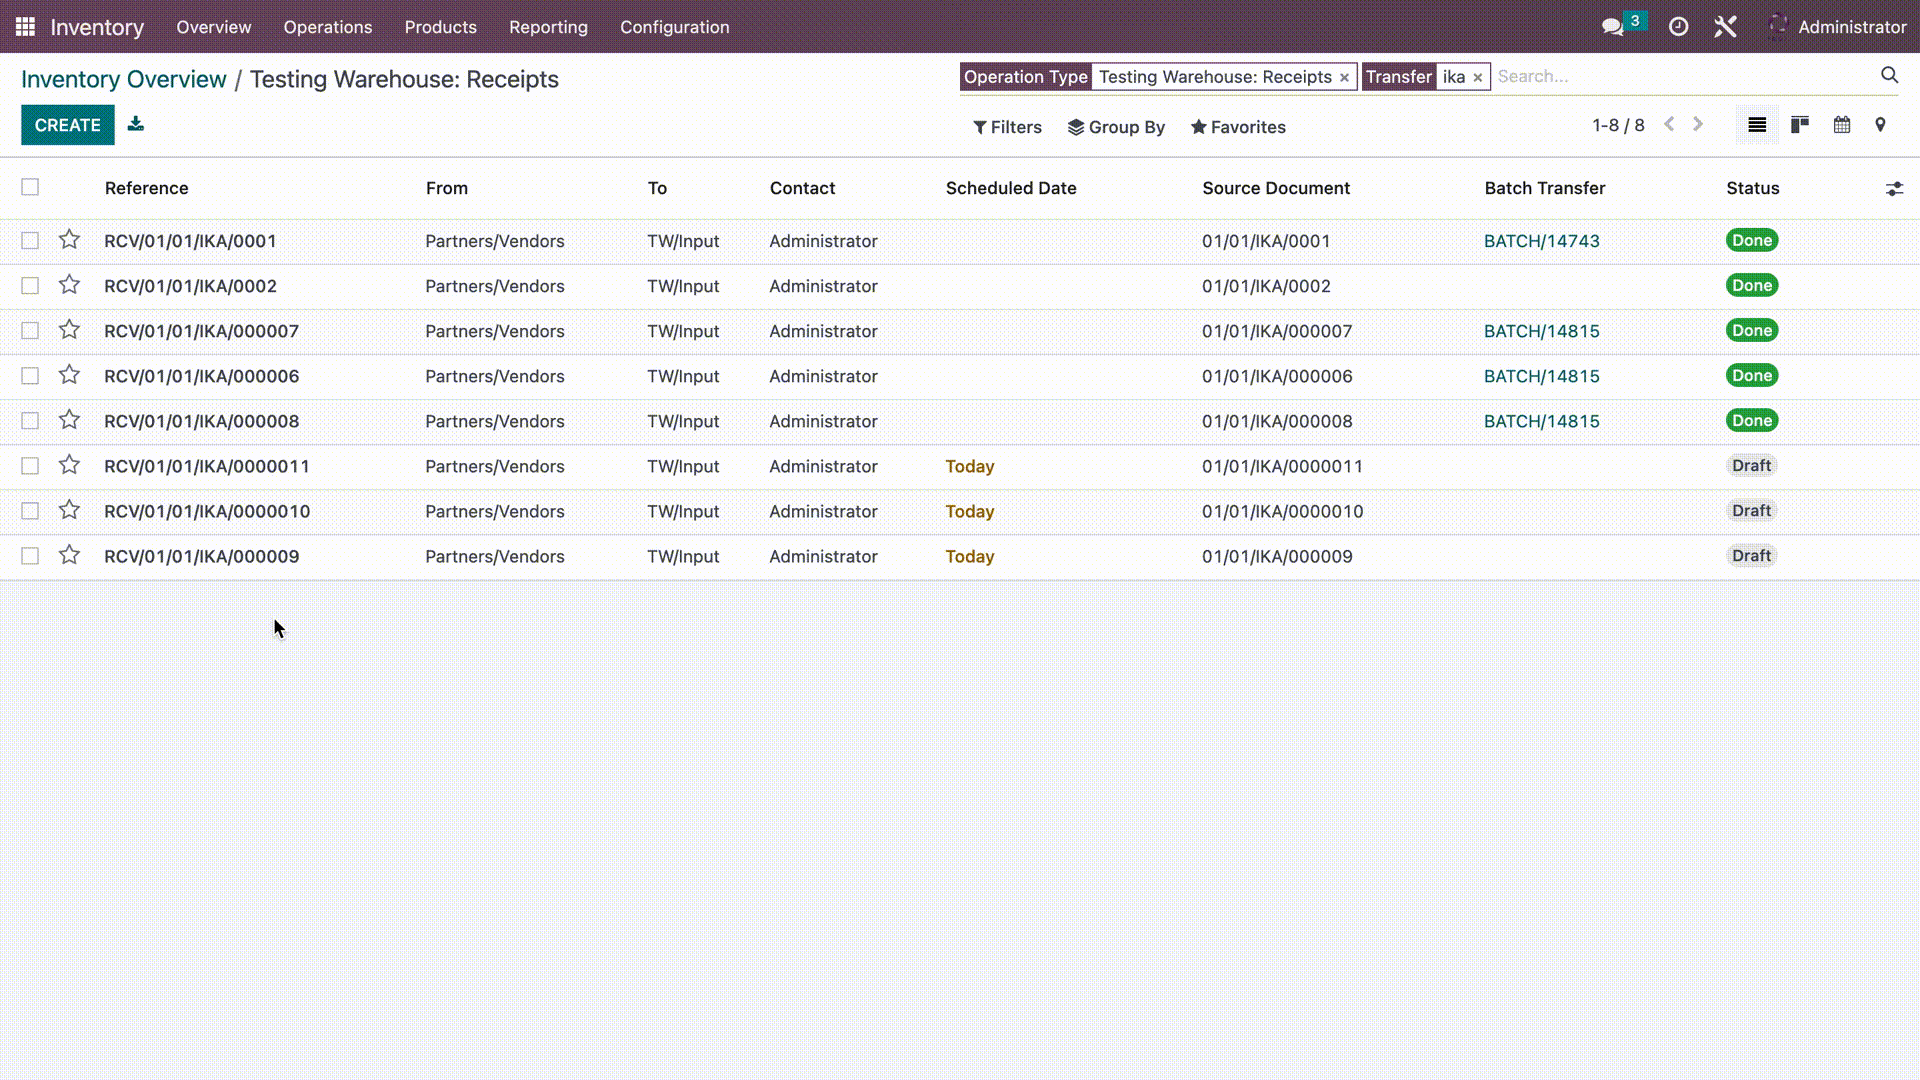Viewport: 1920px width, 1080px height.
Task: Toggle the select-all checkbox
Action: pyautogui.click(x=30, y=187)
